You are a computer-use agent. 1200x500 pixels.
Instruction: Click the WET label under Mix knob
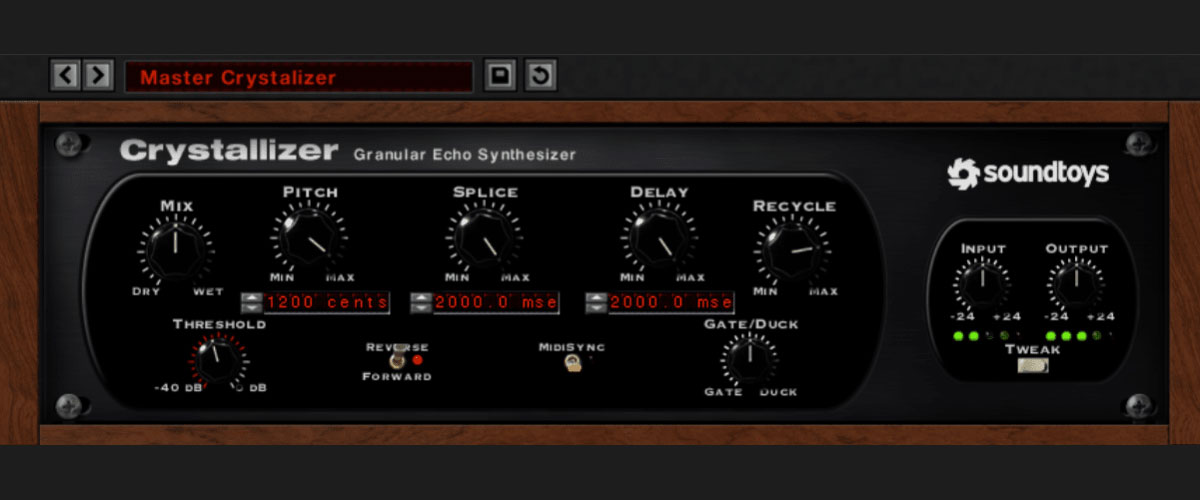[x=208, y=292]
